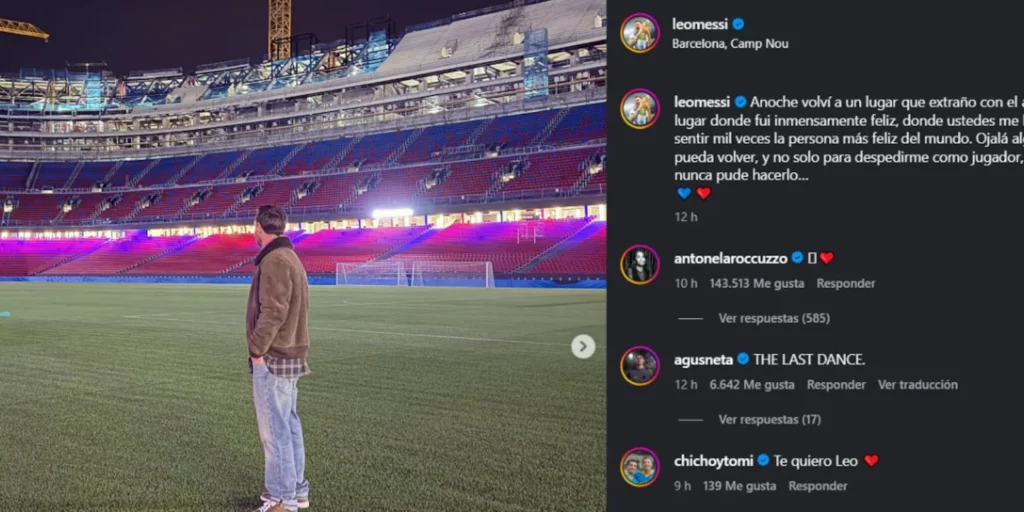1024x512 pixels.
Task: Click the leomessi avatar beside the caption
Action: (639, 109)
